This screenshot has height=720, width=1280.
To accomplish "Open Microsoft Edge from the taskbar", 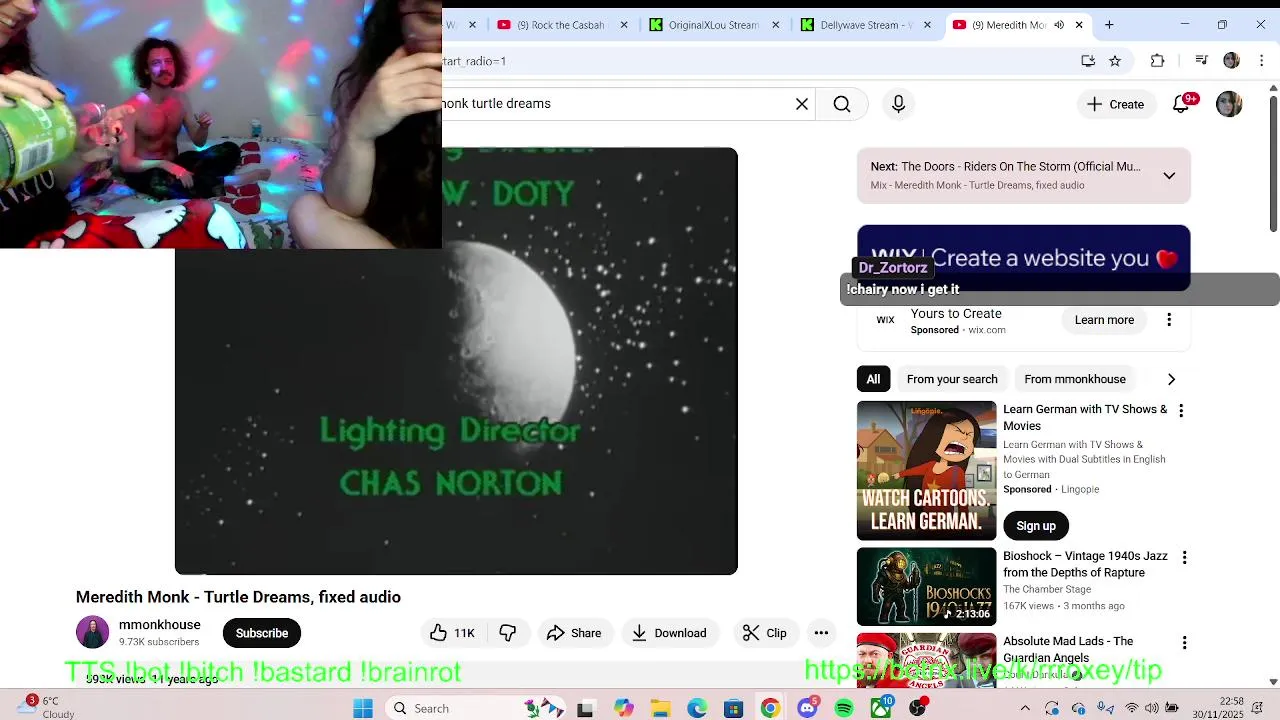I will [697, 708].
